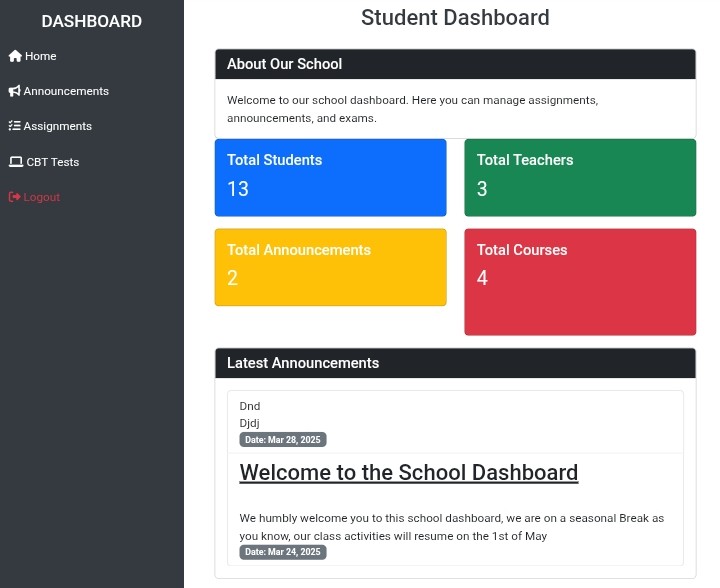Open the Assignments sidebar link
The height and width of the screenshot is (588, 720).
coord(58,127)
